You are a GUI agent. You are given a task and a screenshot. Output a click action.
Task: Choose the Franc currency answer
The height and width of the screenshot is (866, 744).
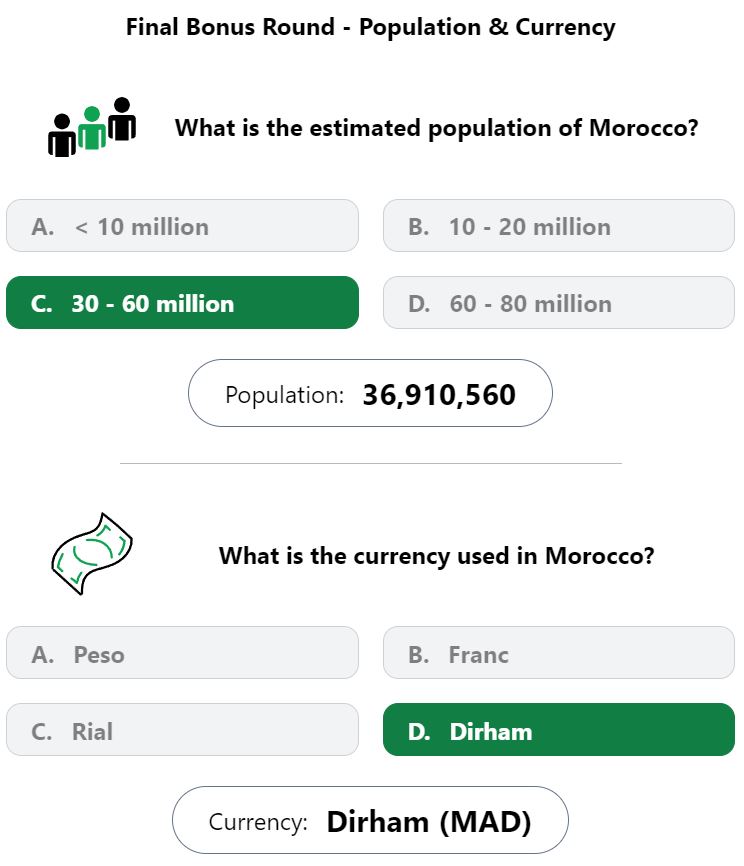click(x=559, y=653)
